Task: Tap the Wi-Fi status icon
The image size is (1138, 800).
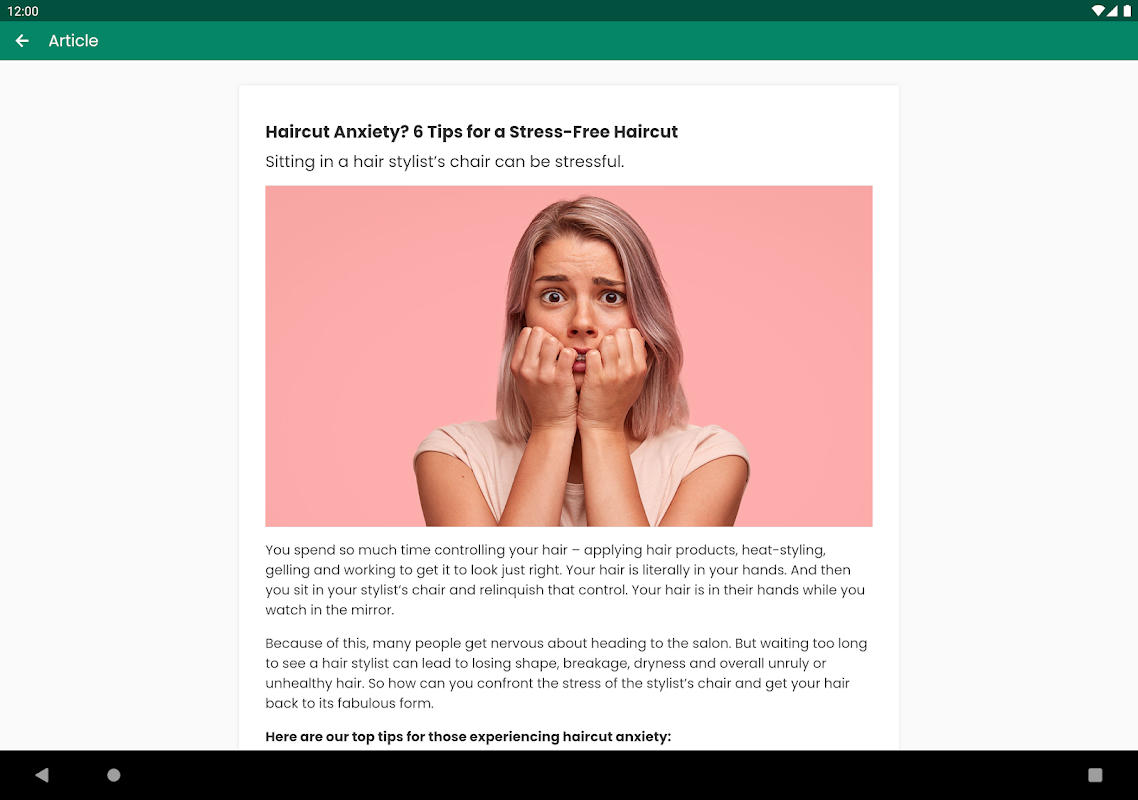Action: click(x=1098, y=11)
